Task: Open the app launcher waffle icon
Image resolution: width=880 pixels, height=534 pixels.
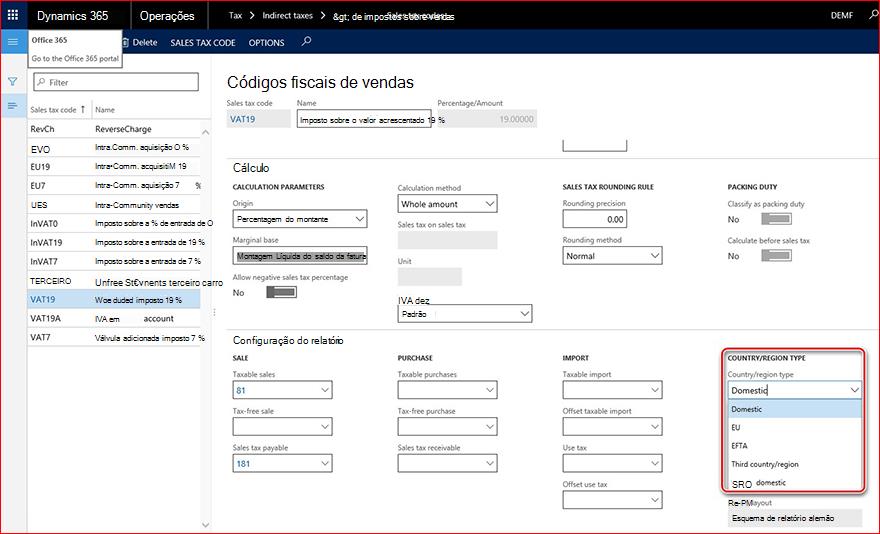Action: tap(13, 15)
